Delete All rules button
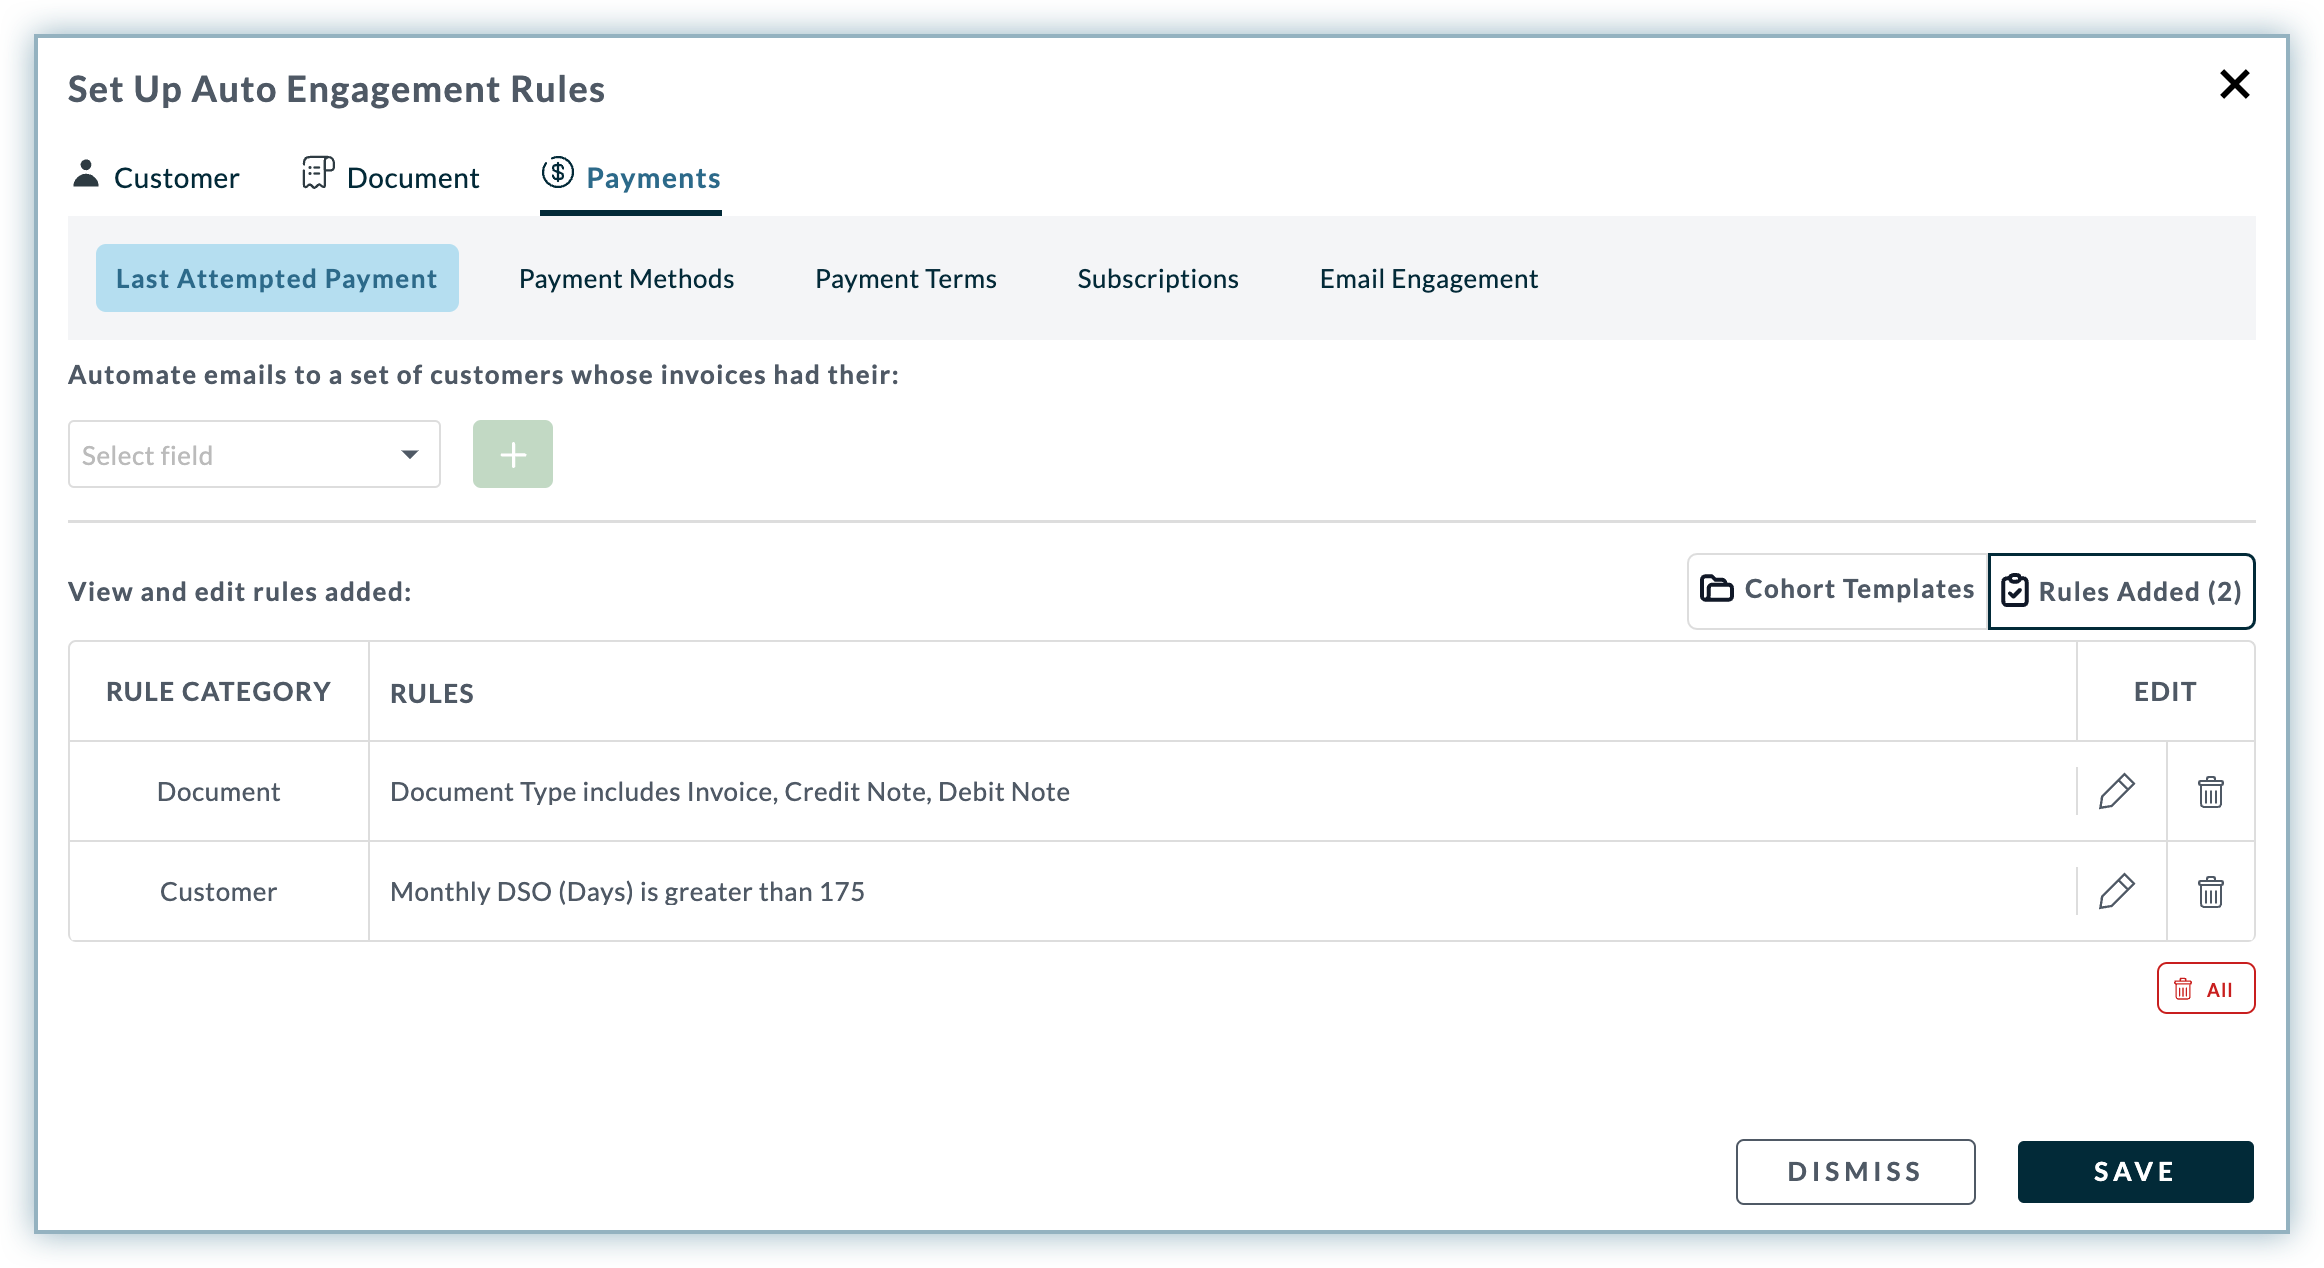This screenshot has height=1268, width=2324. point(2205,988)
